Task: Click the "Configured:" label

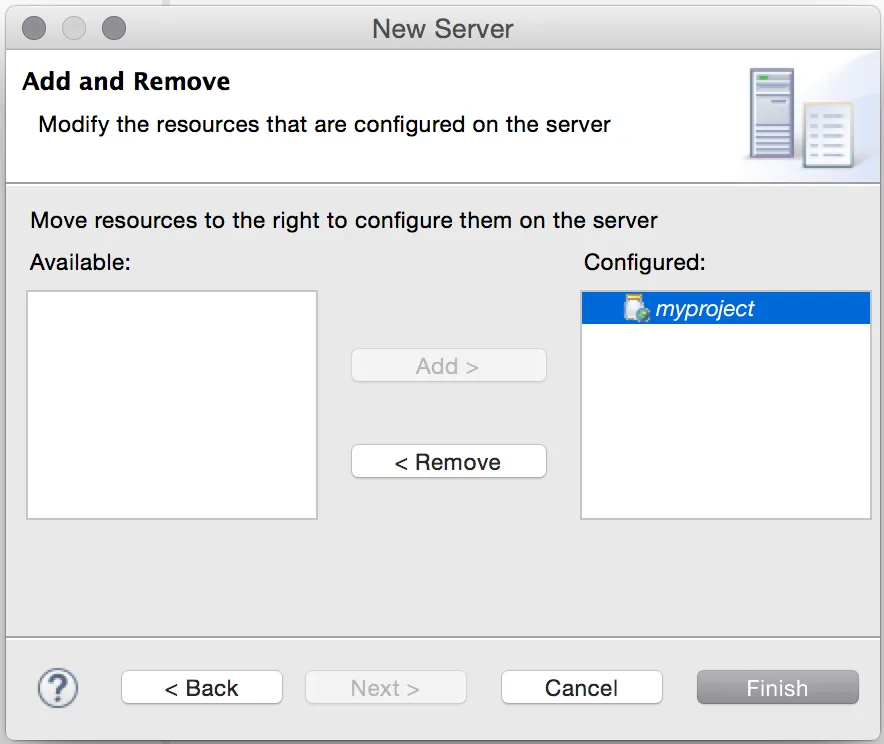Action: coord(644,262)
